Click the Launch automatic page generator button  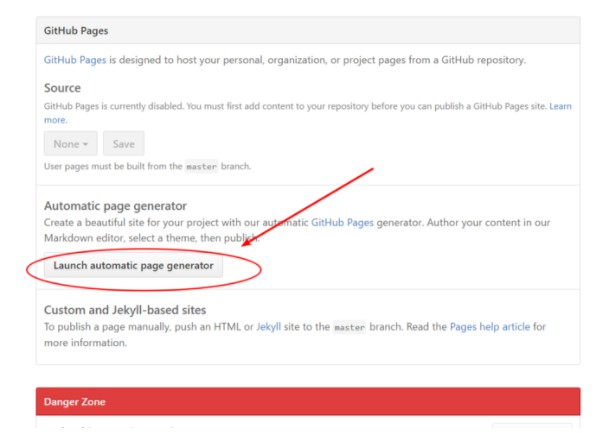pos(133,266)
